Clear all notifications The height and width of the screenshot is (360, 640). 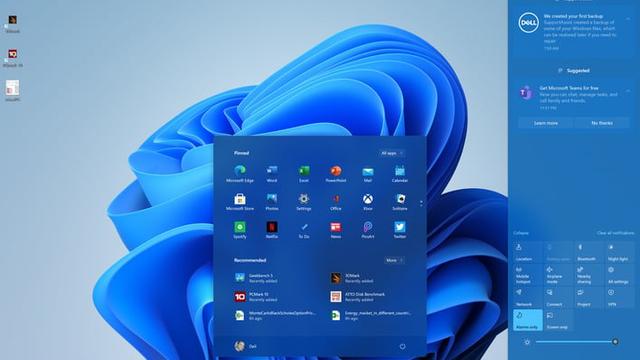[x=615, y=233]
